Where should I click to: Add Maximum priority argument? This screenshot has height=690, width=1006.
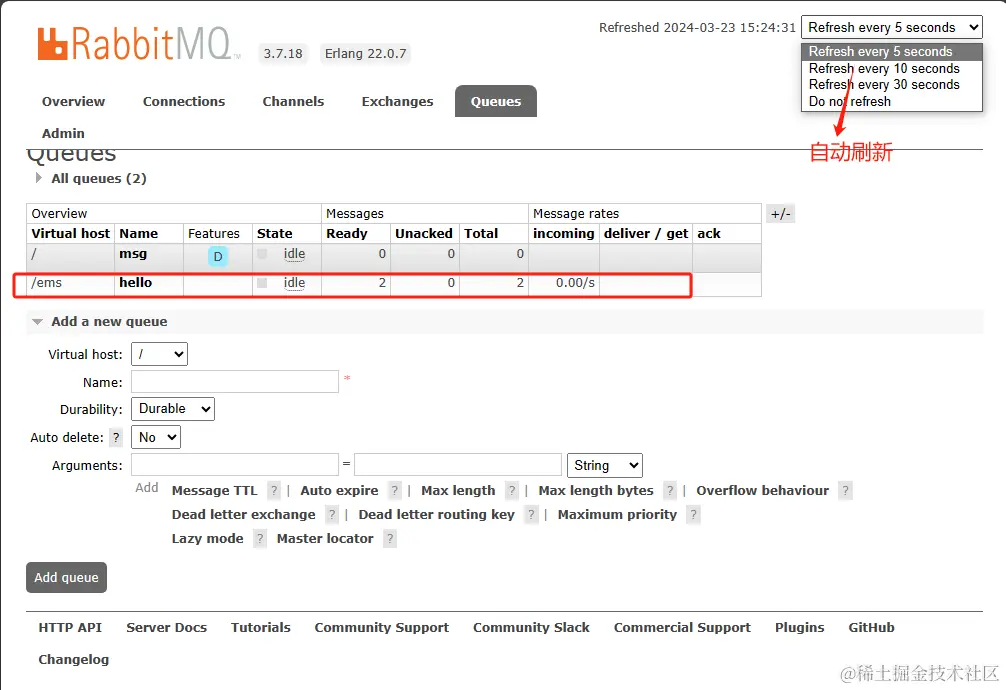tap(617, 515)
